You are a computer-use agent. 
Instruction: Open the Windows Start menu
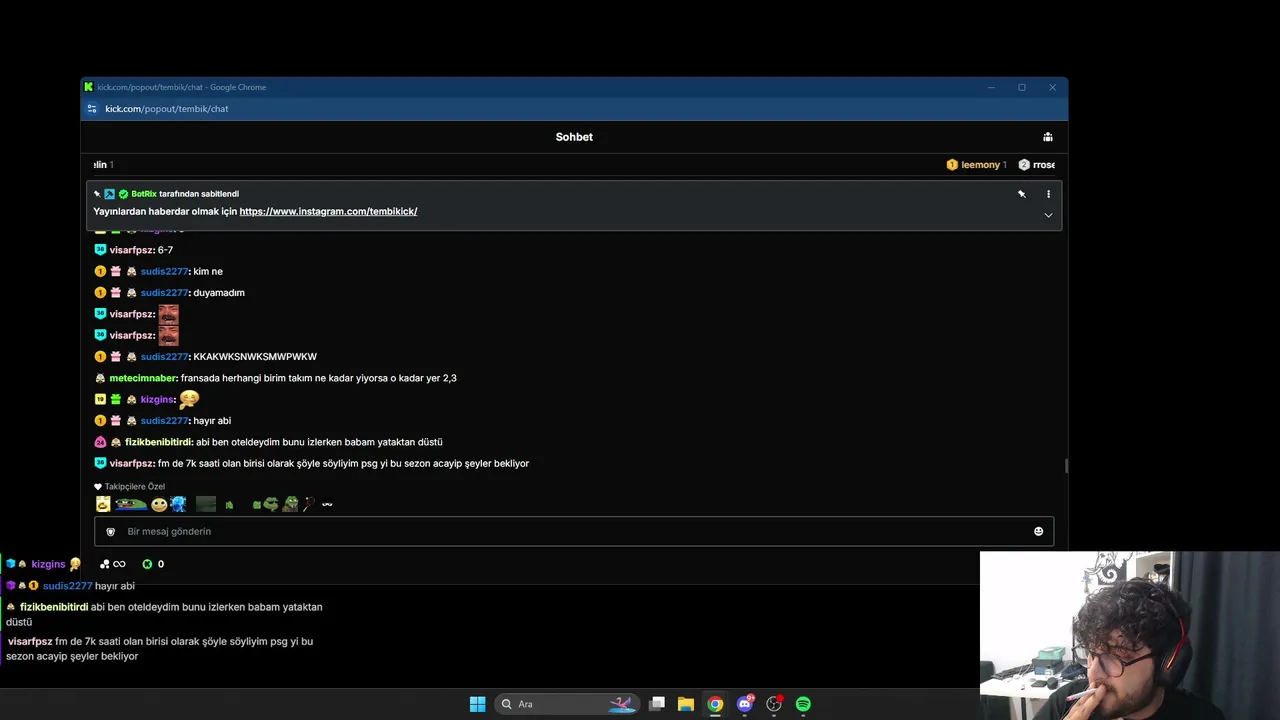477,704
